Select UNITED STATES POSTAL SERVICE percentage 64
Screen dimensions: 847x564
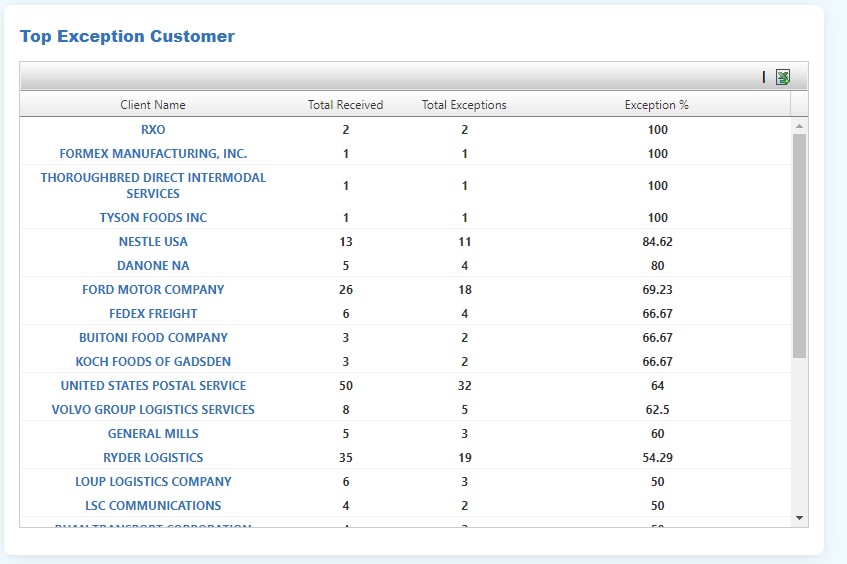coord(657,386)
